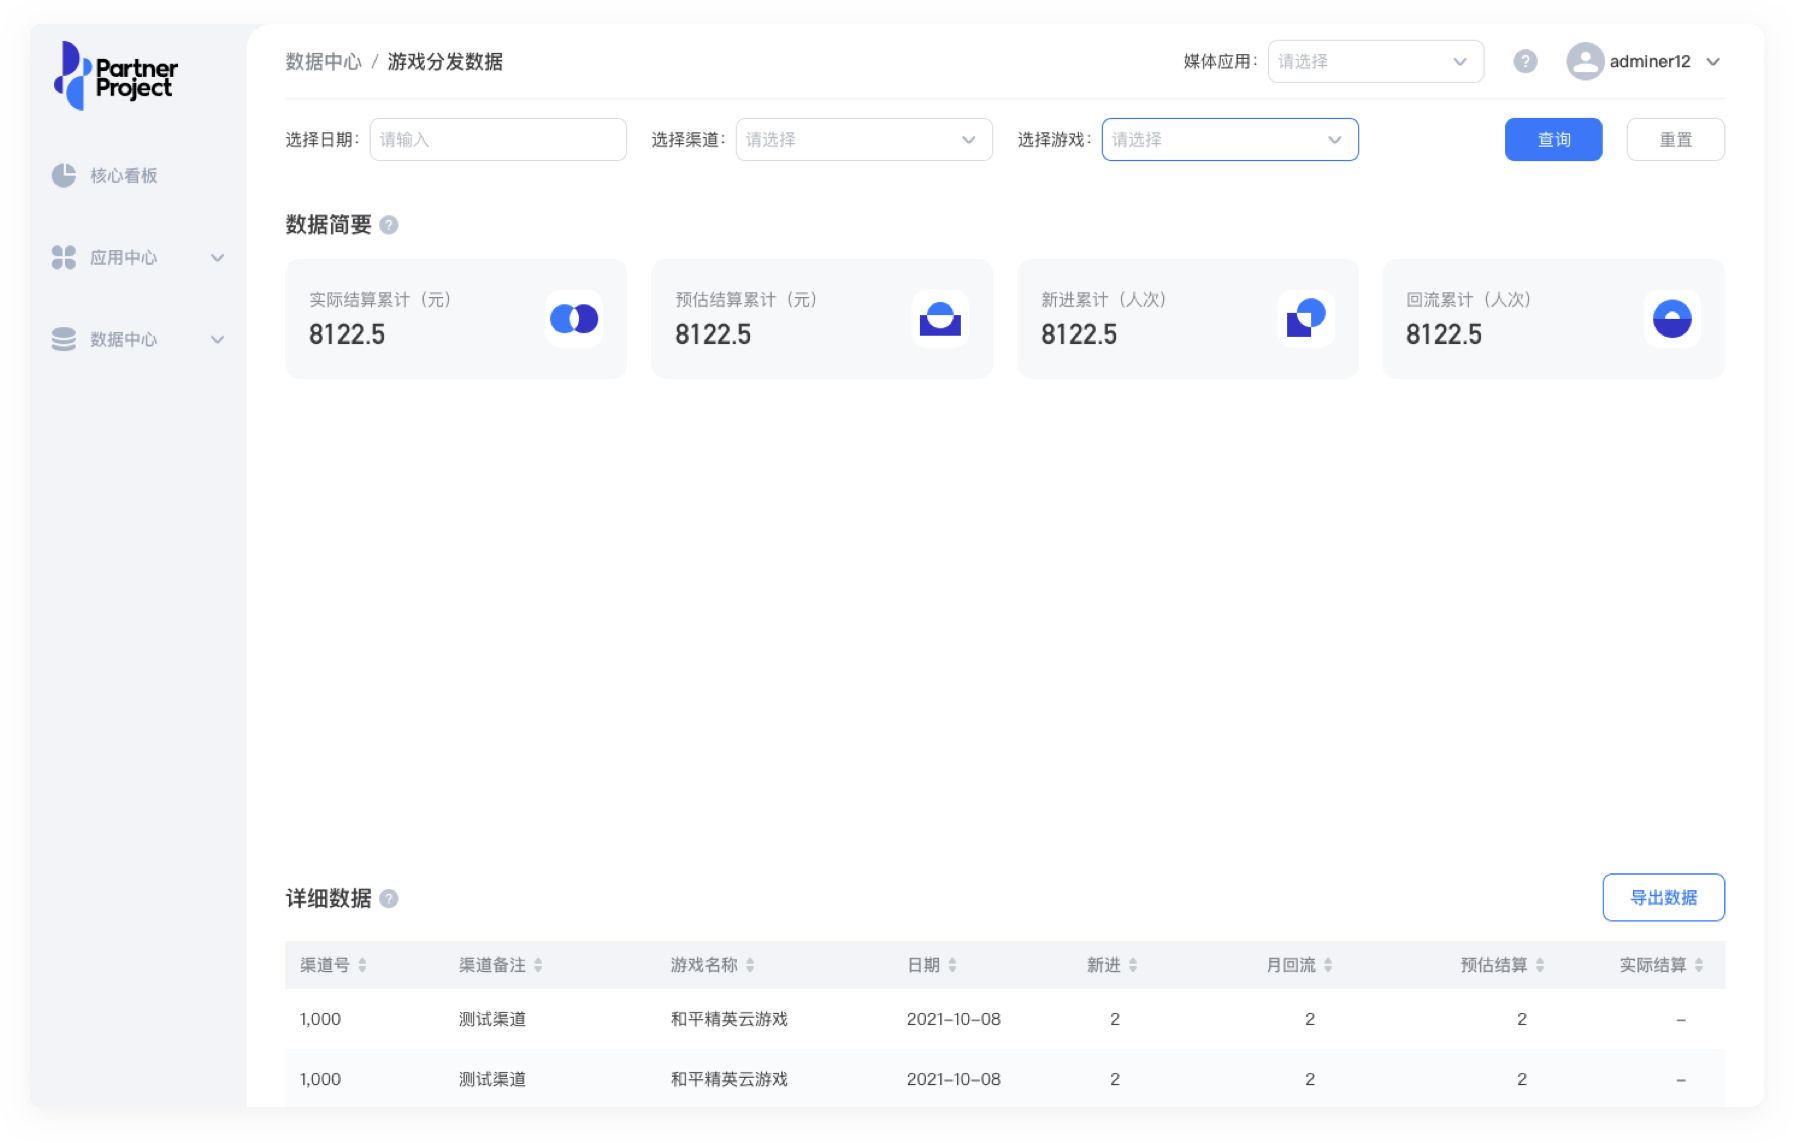Click the 导出数据 button

(1663, 898)
